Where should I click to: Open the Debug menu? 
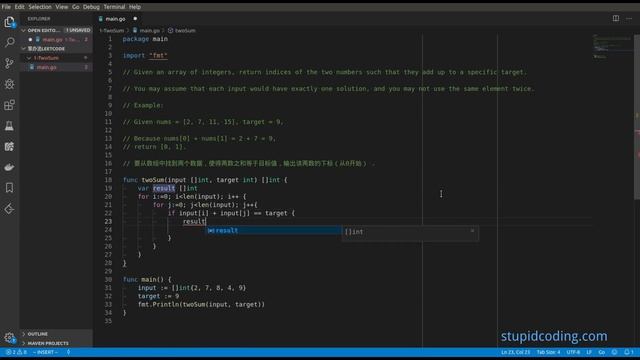click(x=91, y=7)
